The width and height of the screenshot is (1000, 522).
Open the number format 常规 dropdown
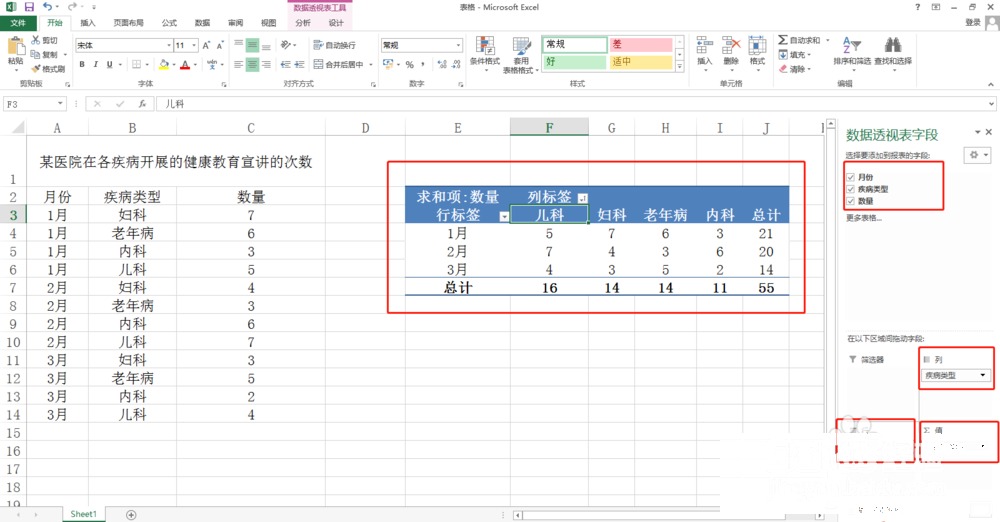click(x=458, y=45)
